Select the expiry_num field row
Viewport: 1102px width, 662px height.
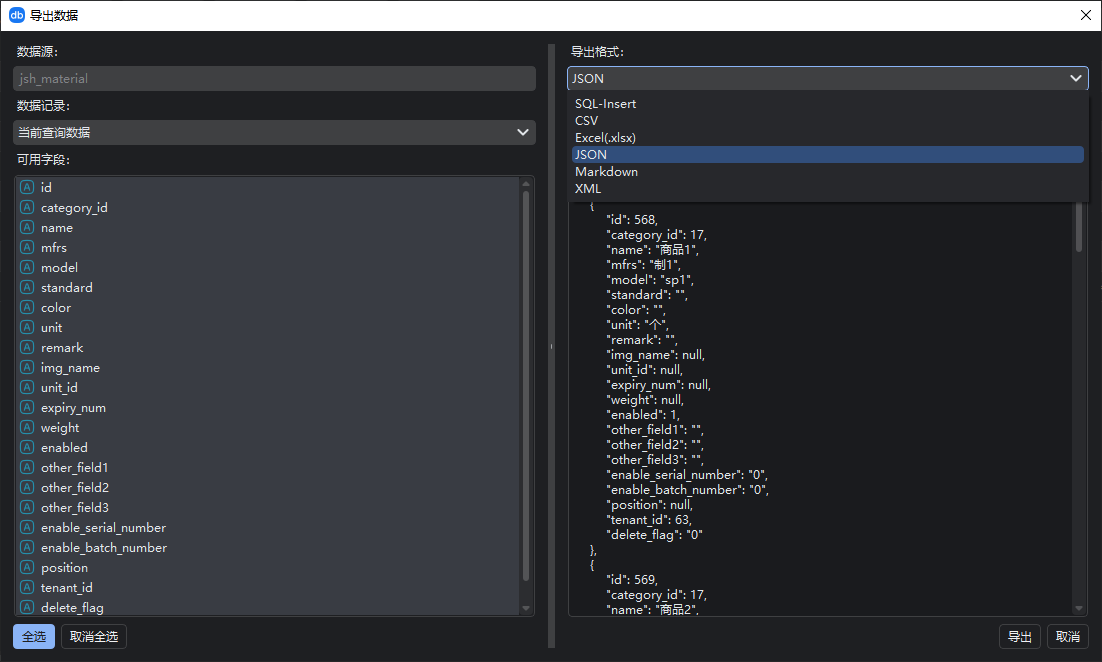pyautogui.click(x=267, y=408)
